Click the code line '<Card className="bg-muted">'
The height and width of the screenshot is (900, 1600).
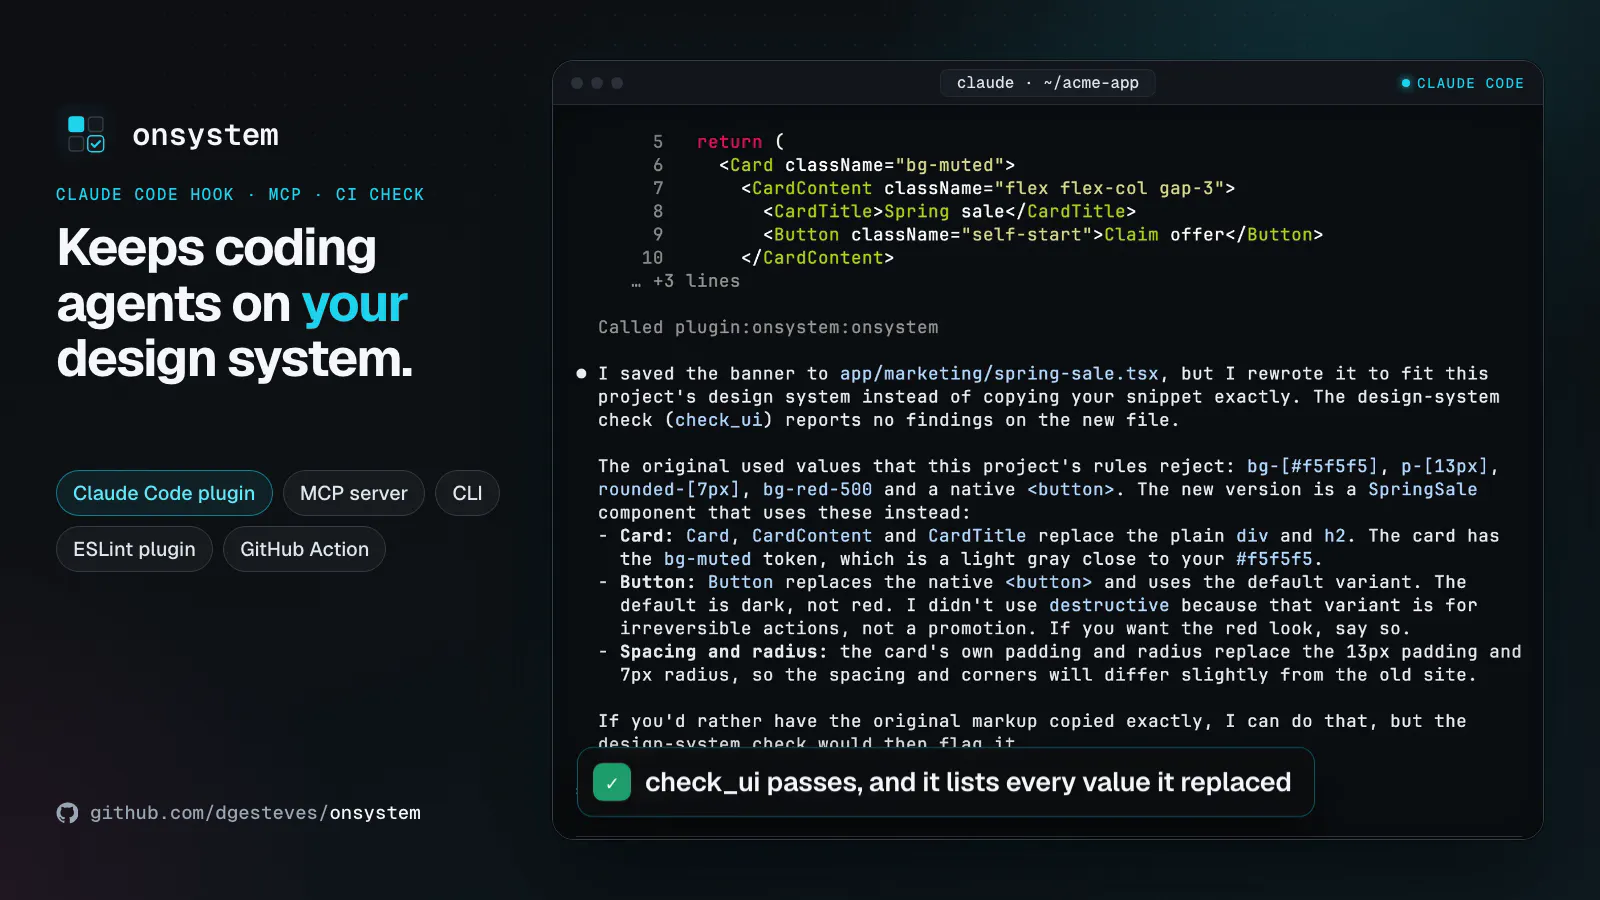(867, 165)
